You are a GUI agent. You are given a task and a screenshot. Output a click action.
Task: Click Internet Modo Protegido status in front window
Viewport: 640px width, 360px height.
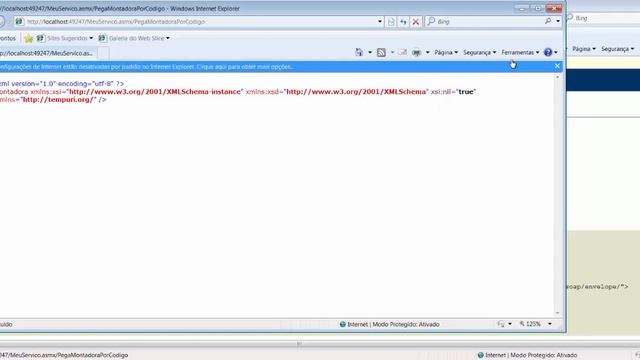[393, 324]
